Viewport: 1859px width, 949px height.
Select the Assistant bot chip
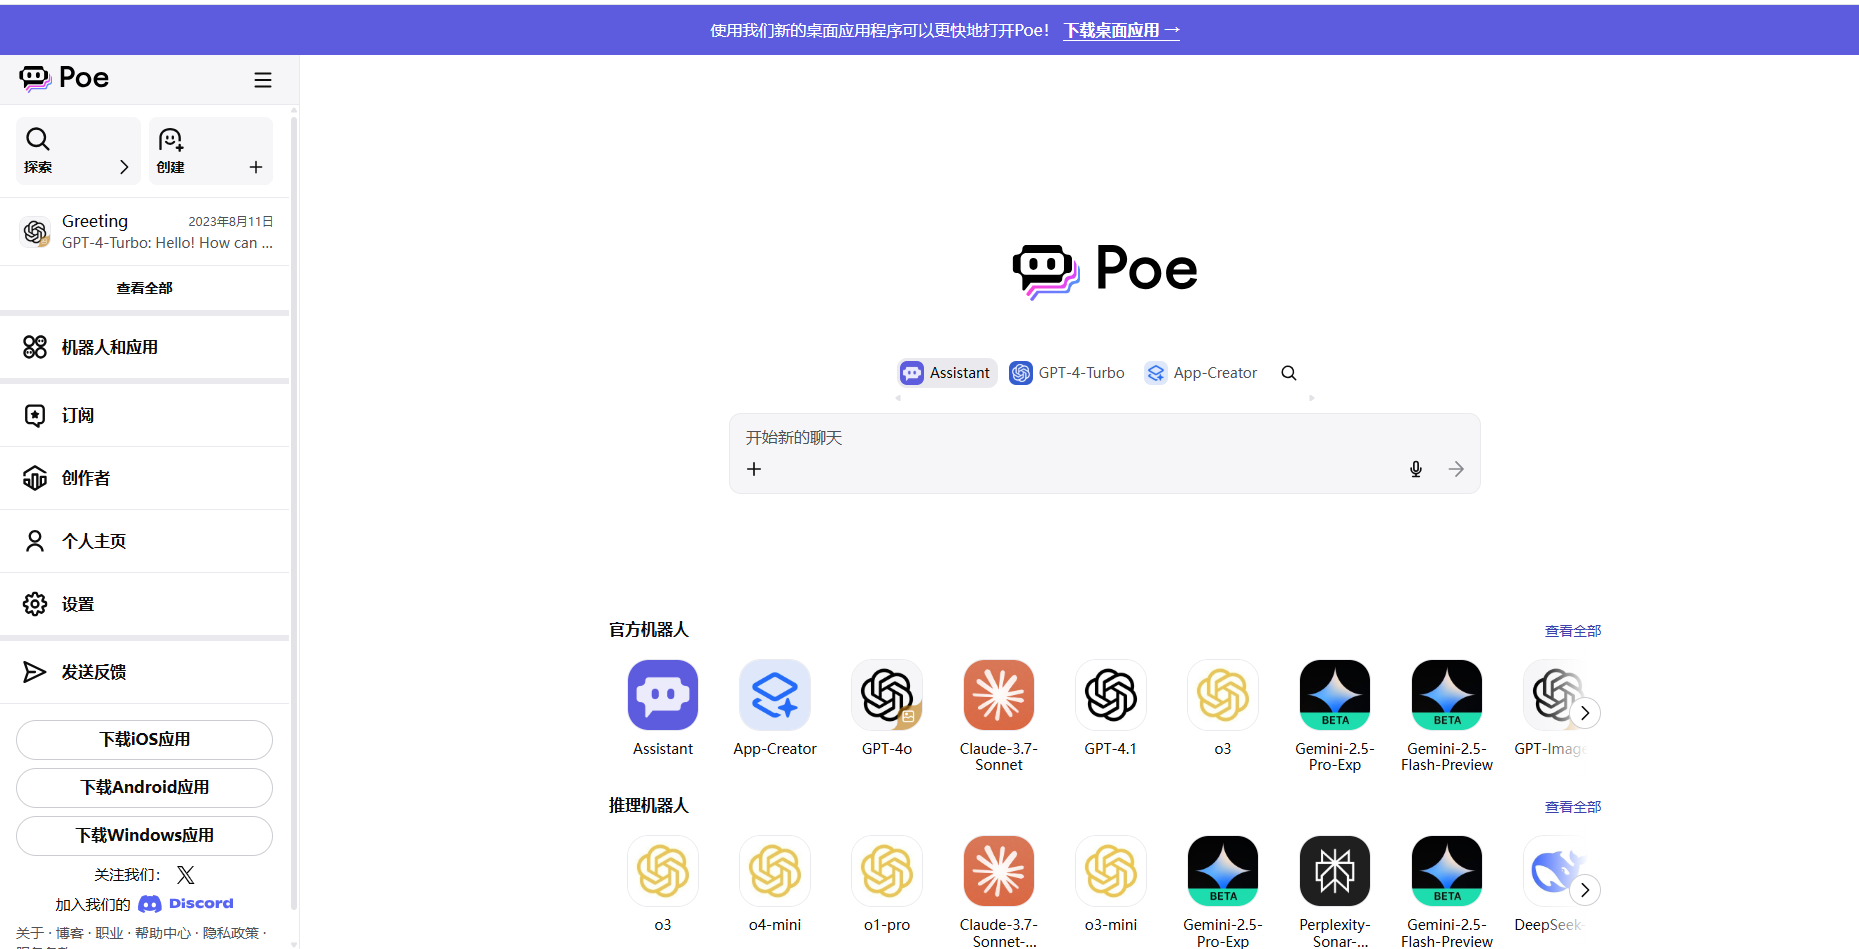[x=947, y=373]
